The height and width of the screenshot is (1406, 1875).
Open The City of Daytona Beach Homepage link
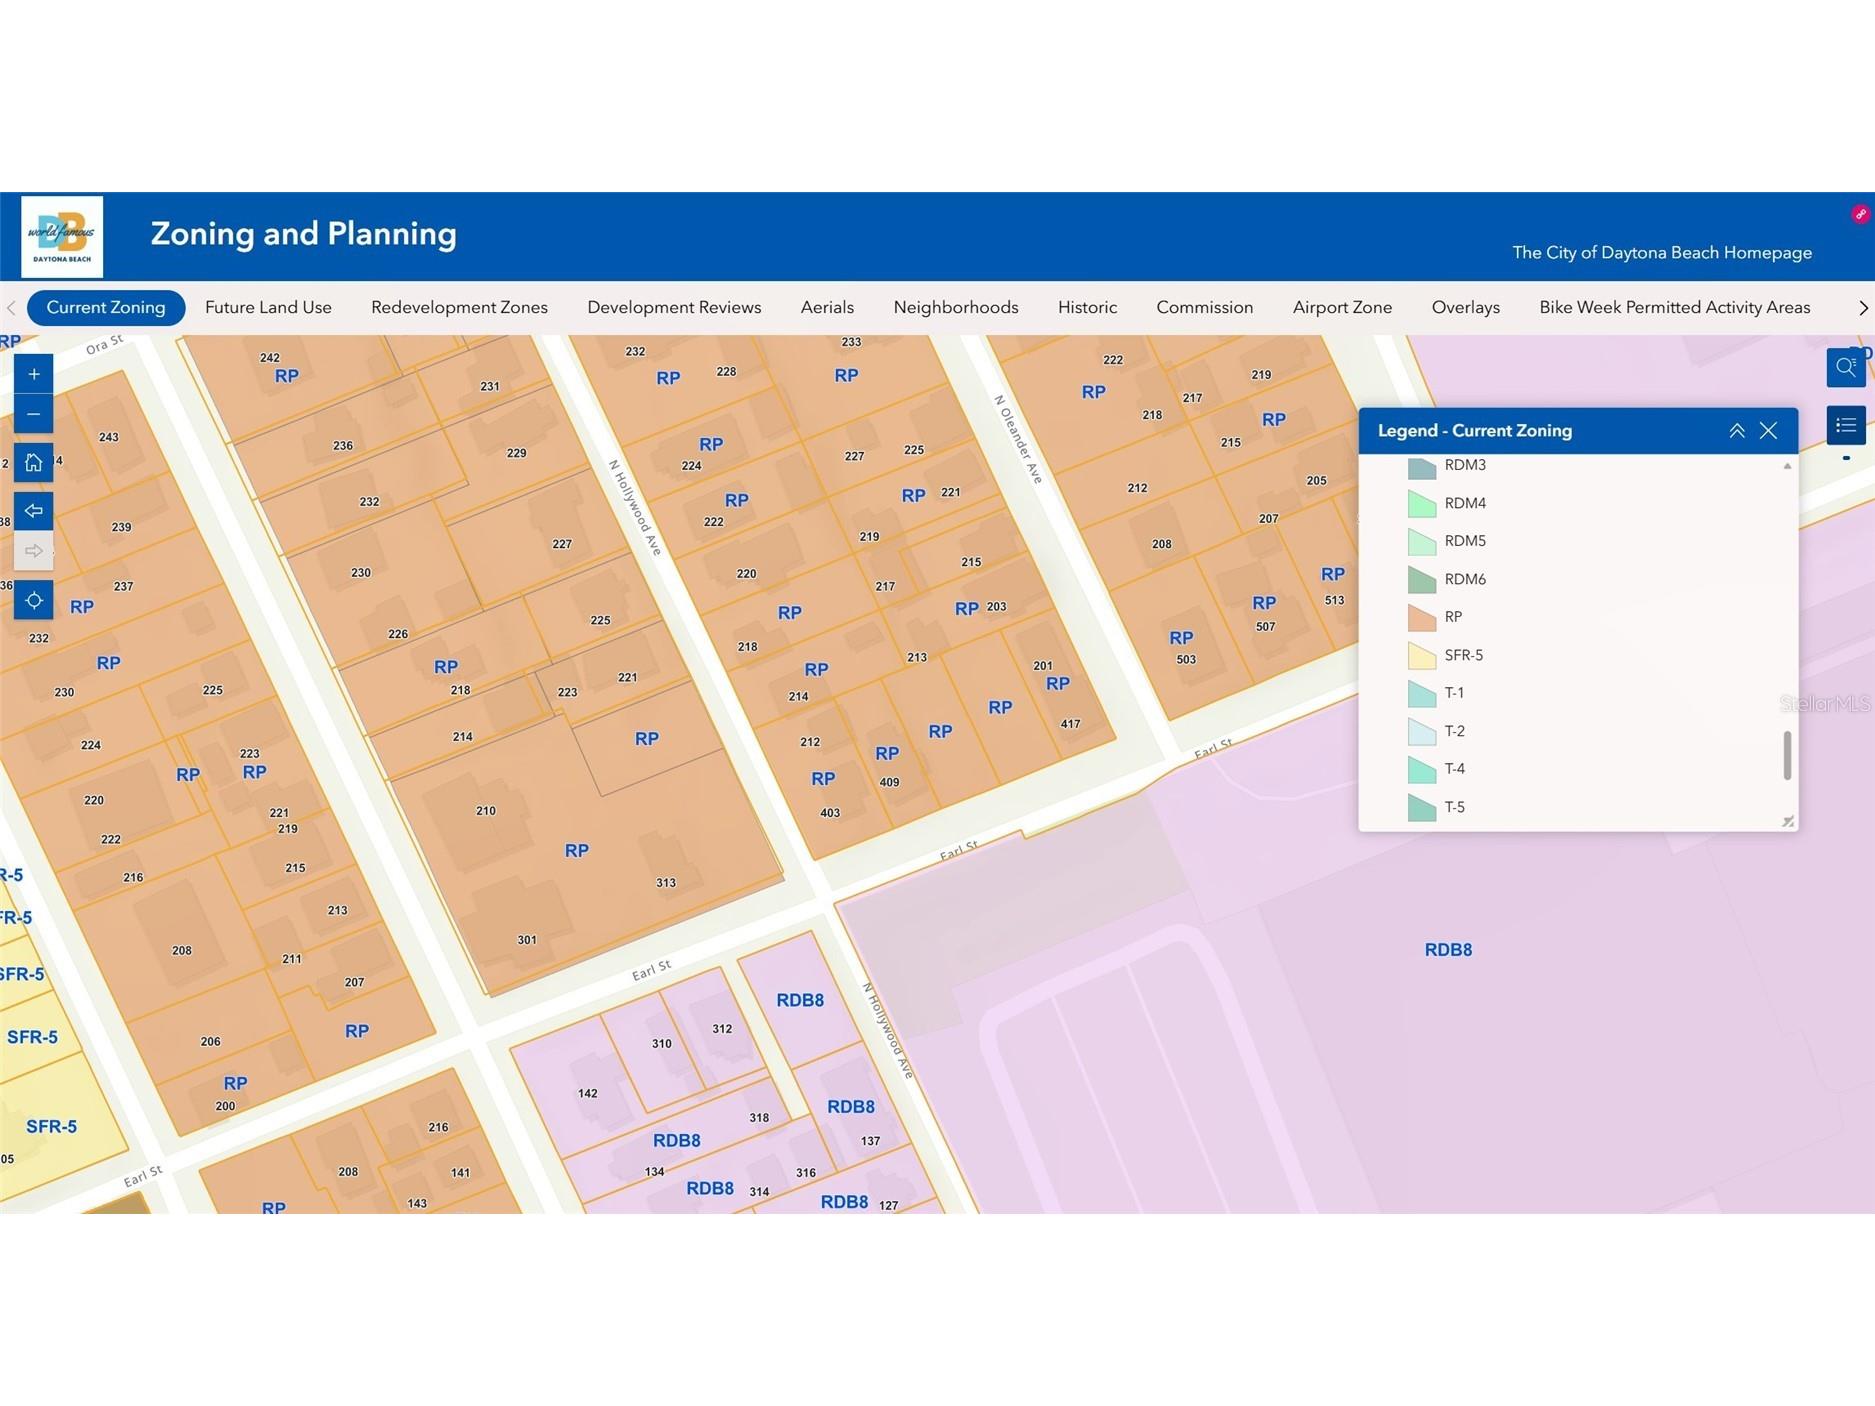click(1662, 253)
